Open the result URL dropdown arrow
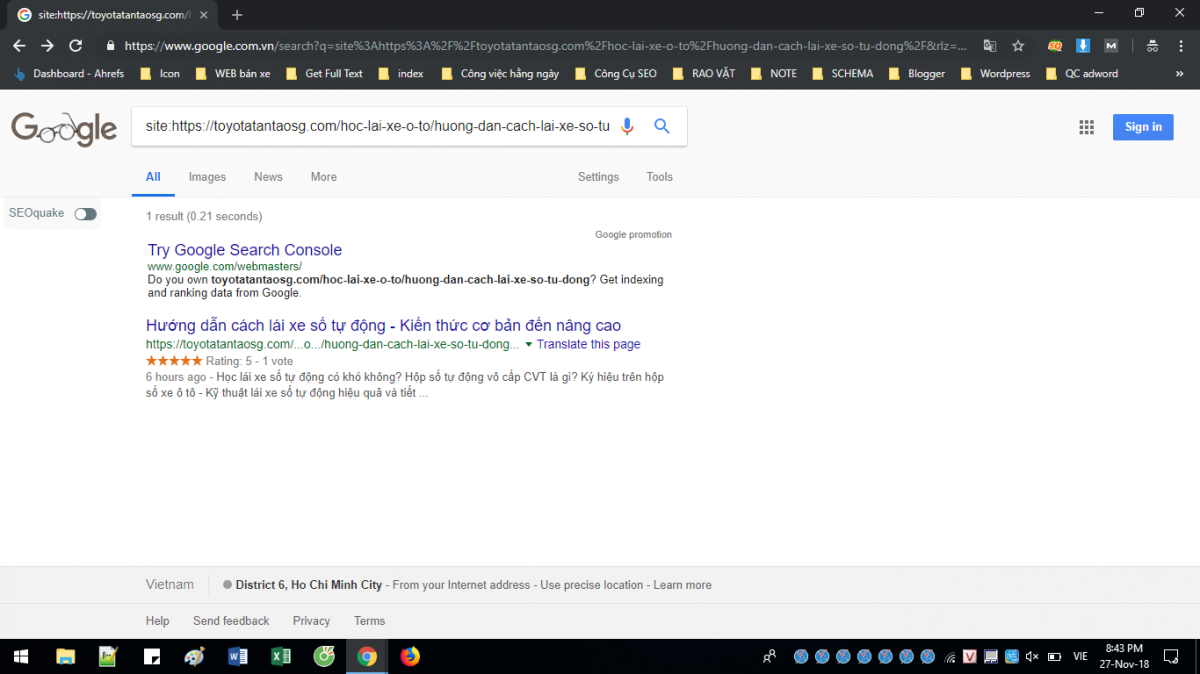Screen dimensions: 1200x674 pos(529,344)
